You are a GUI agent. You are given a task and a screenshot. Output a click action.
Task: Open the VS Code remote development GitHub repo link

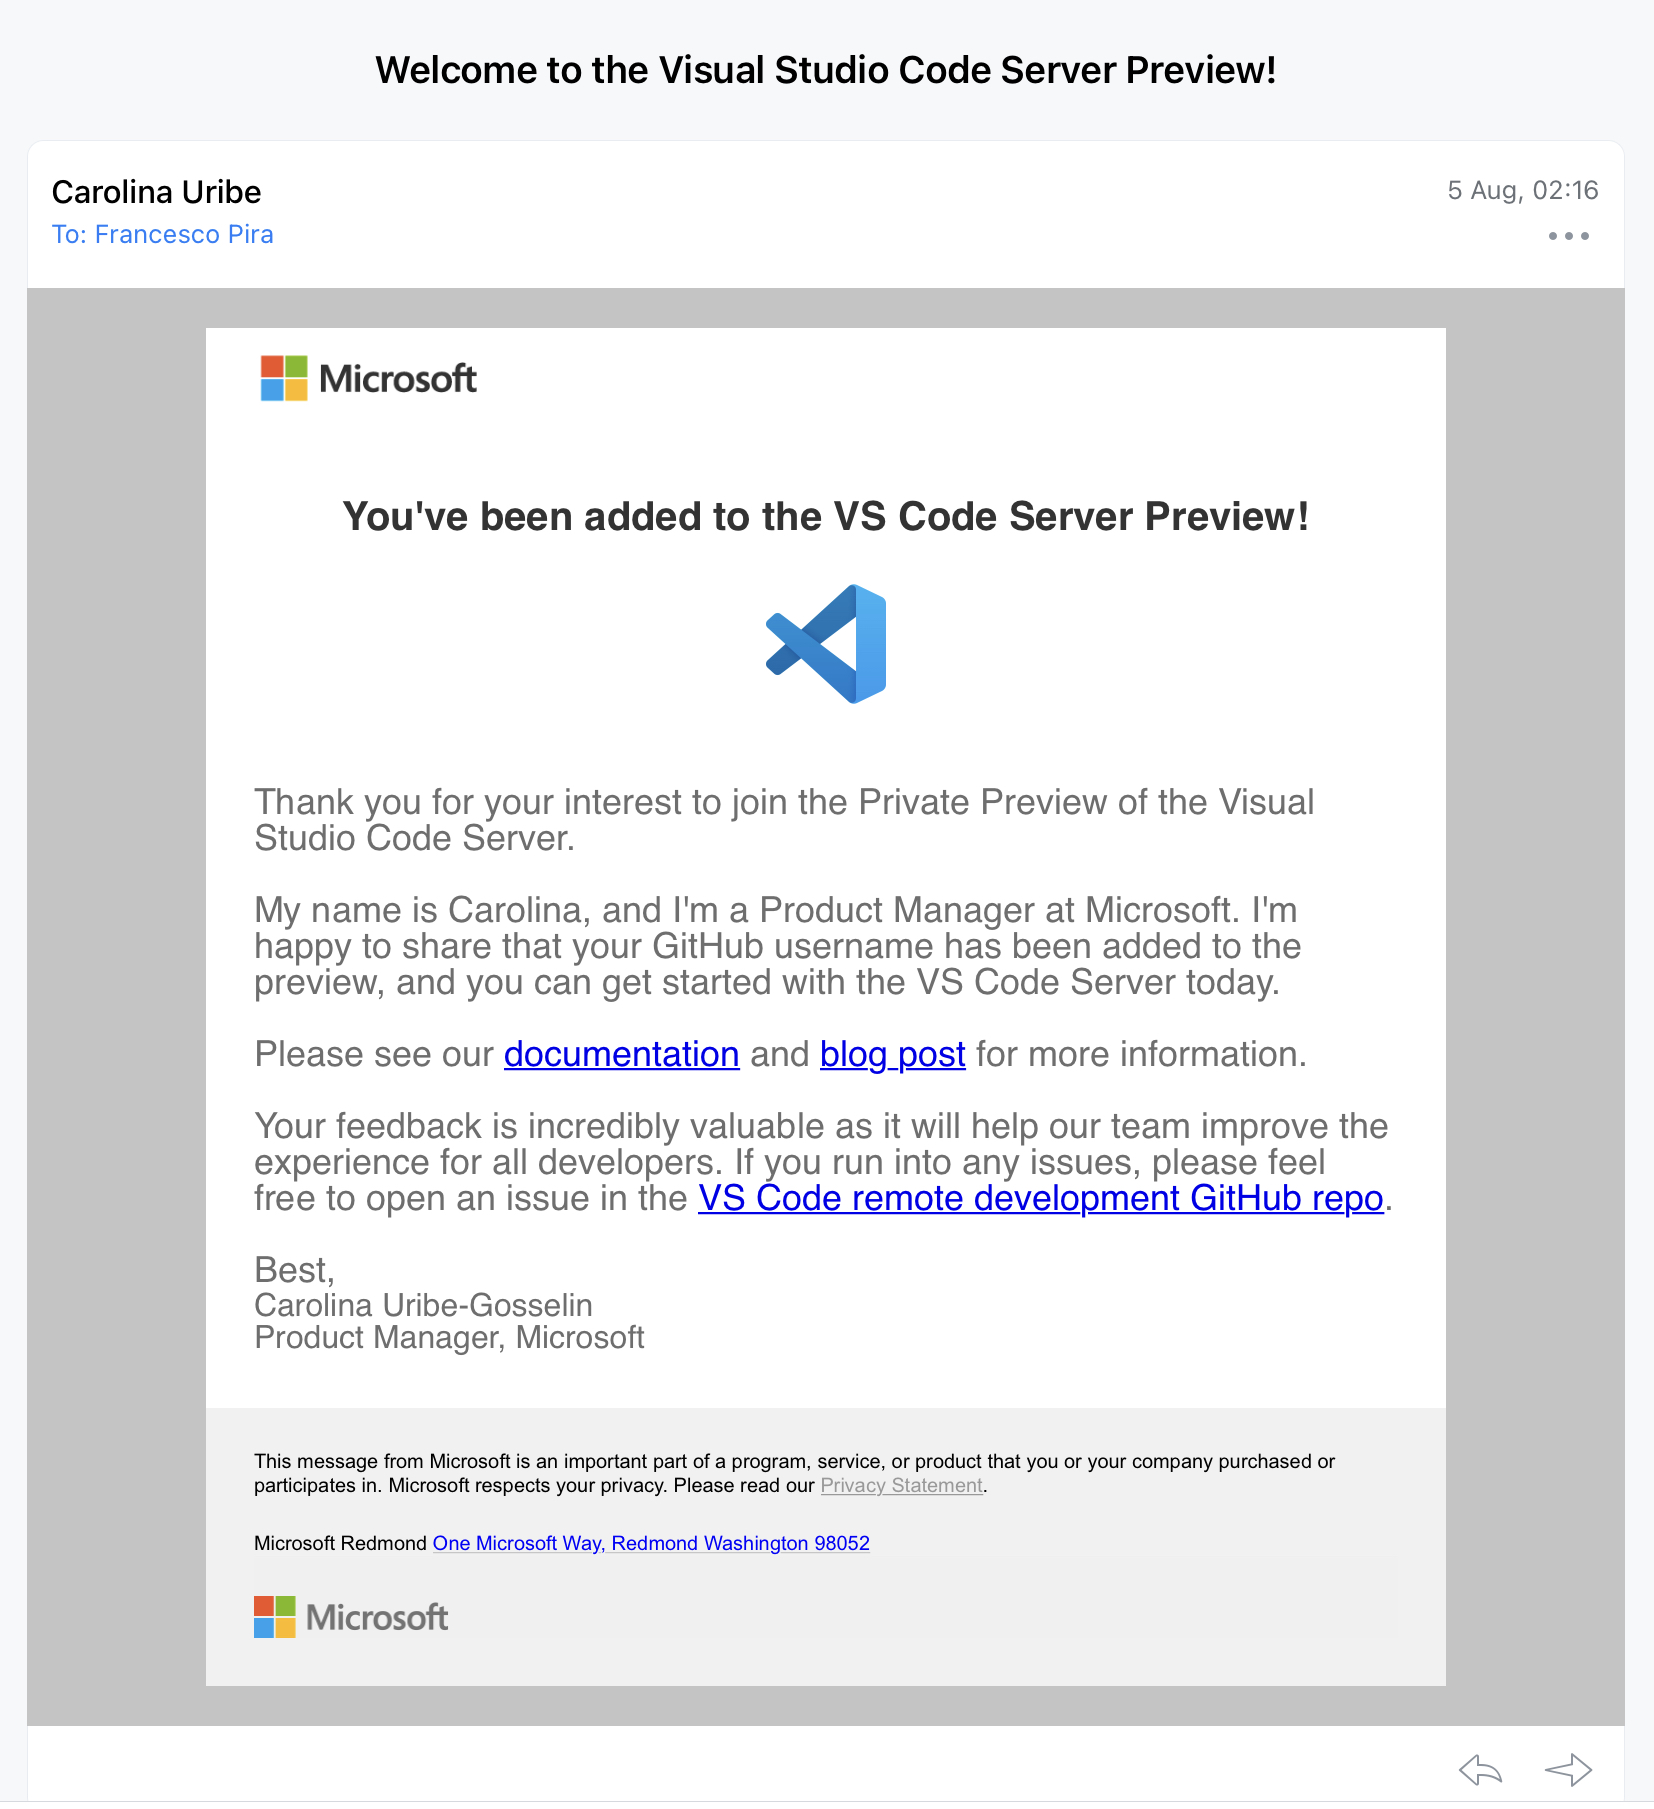click(x=1040, y=1198)
